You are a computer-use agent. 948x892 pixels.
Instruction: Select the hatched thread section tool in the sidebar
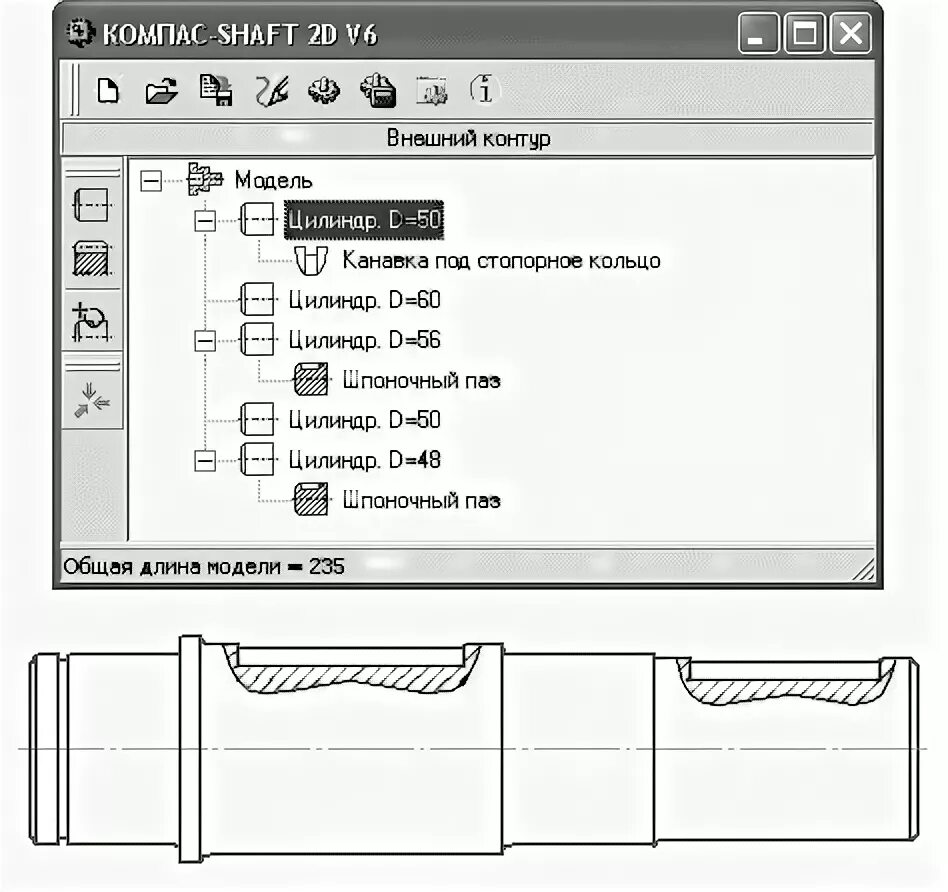click(x=91, y=259)
